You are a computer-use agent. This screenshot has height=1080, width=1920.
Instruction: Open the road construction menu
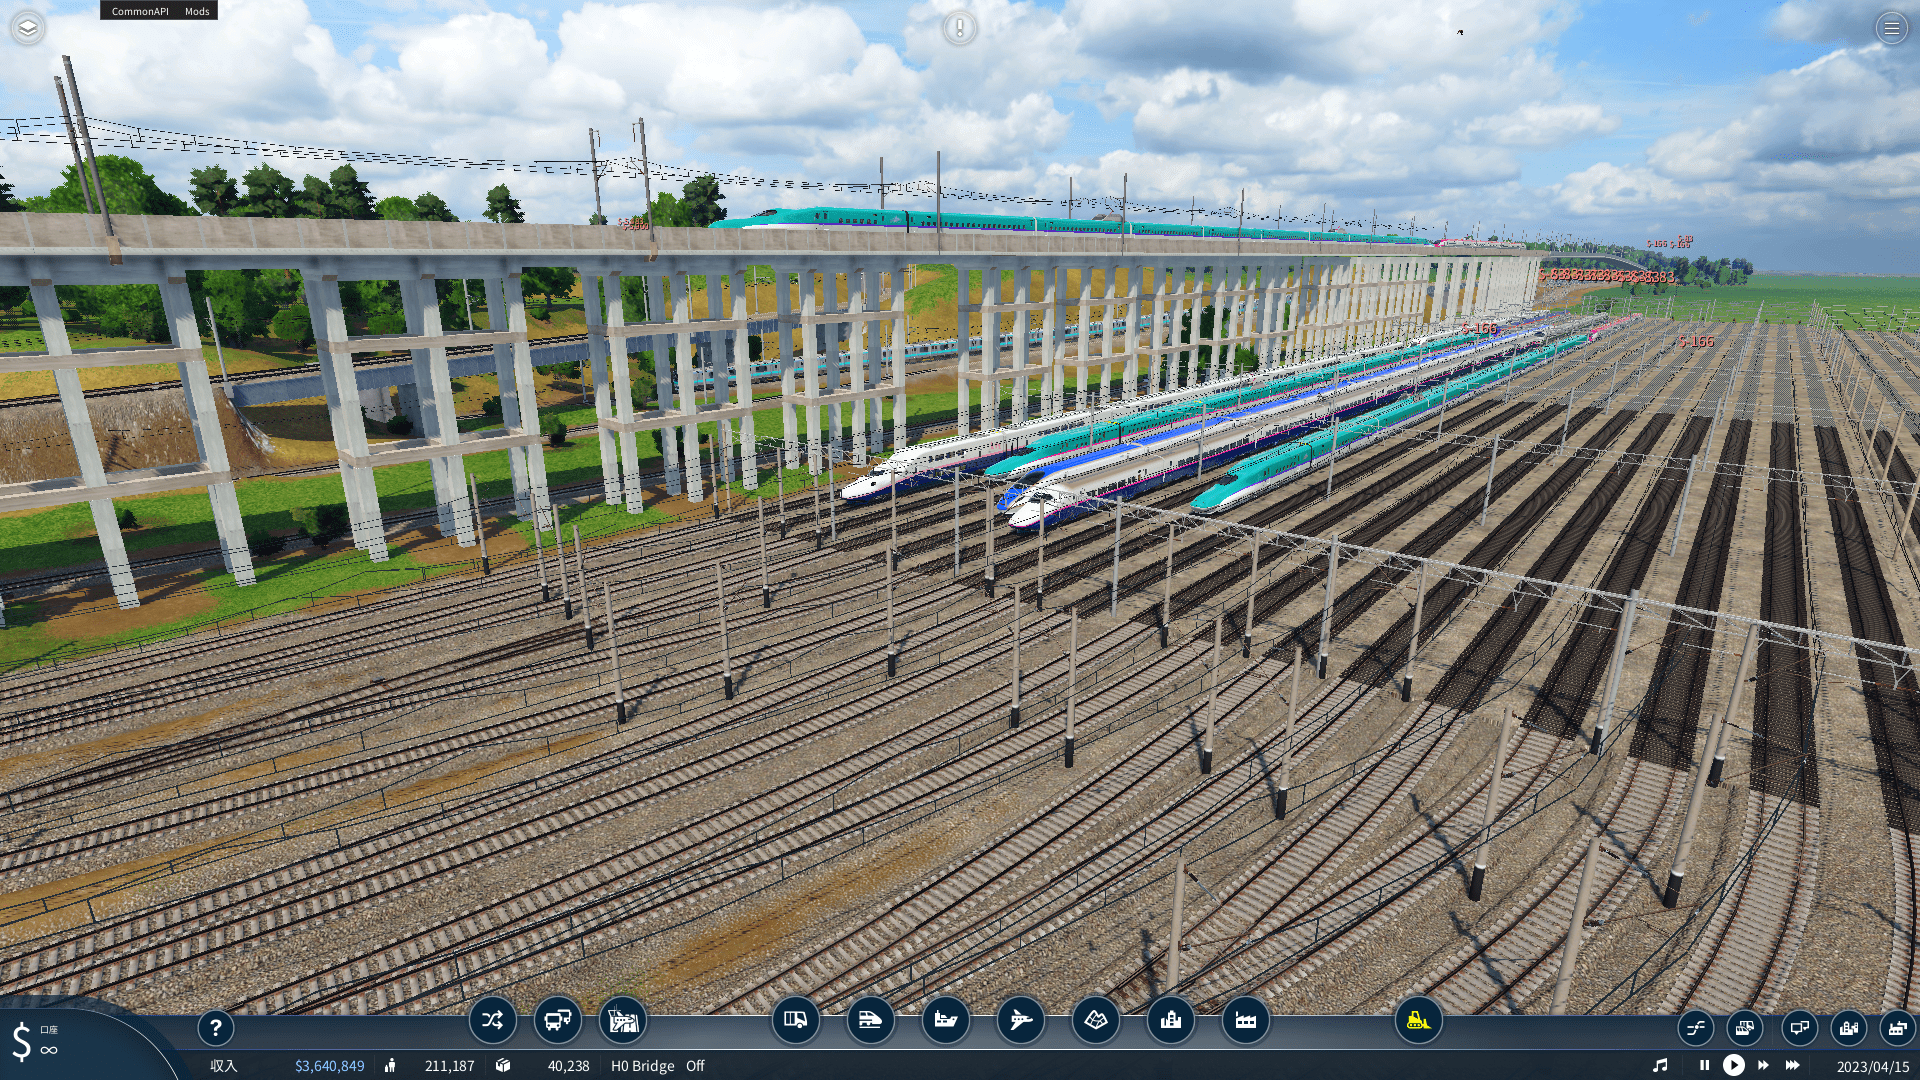(x=796, y=1020)
